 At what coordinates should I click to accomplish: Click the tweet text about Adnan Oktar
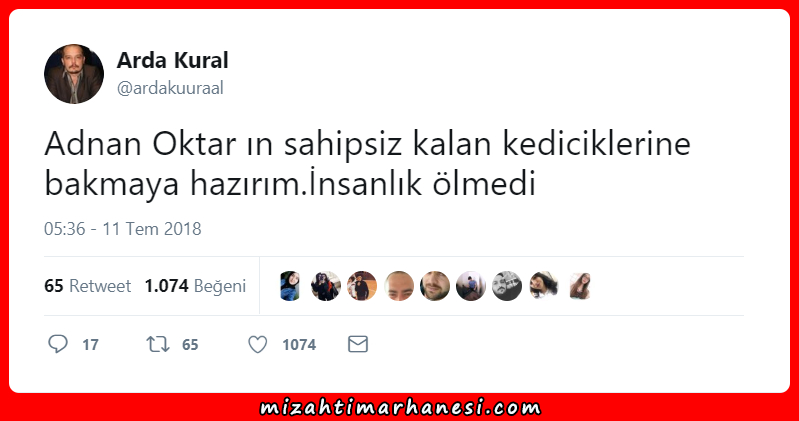pyautogui.click(x=367, y=164)
